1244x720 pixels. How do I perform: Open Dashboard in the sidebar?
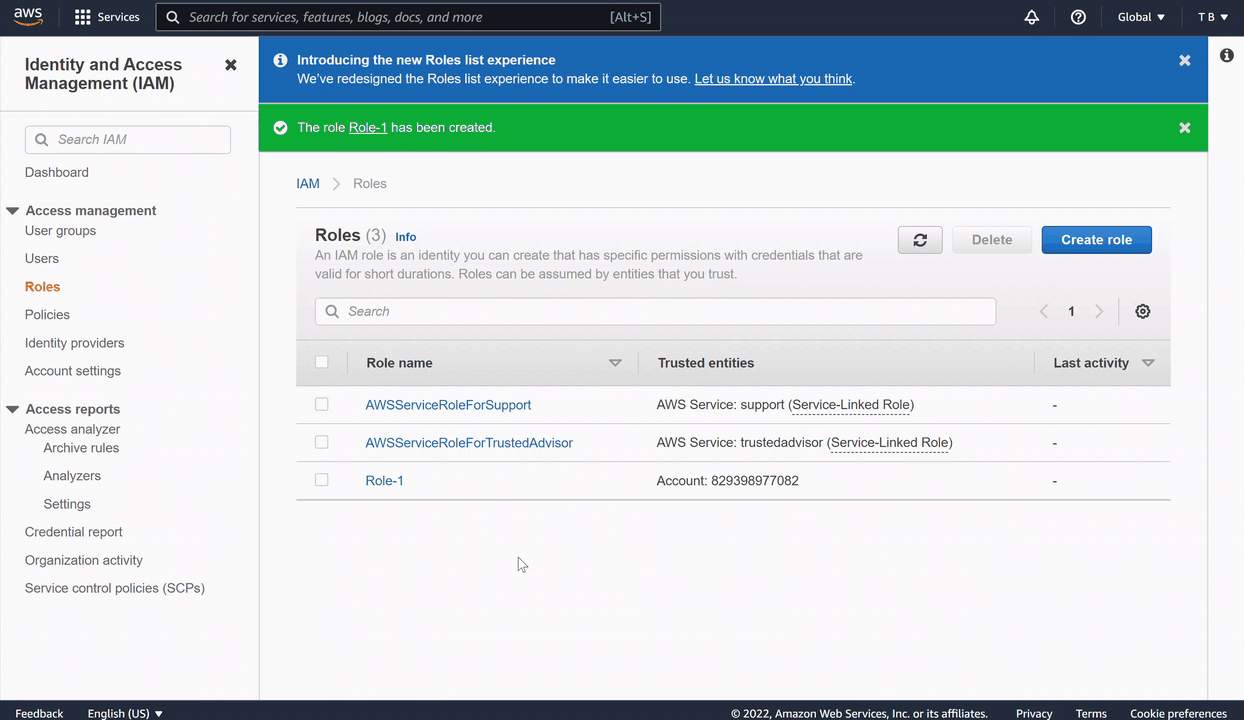point(57,172)
